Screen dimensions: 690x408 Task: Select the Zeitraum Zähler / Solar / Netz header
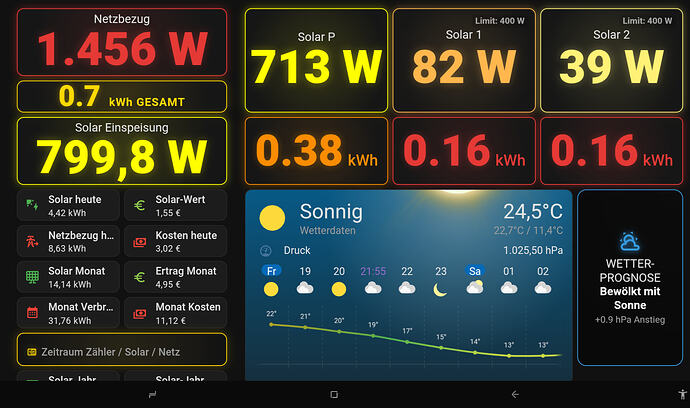pos(122,349)
